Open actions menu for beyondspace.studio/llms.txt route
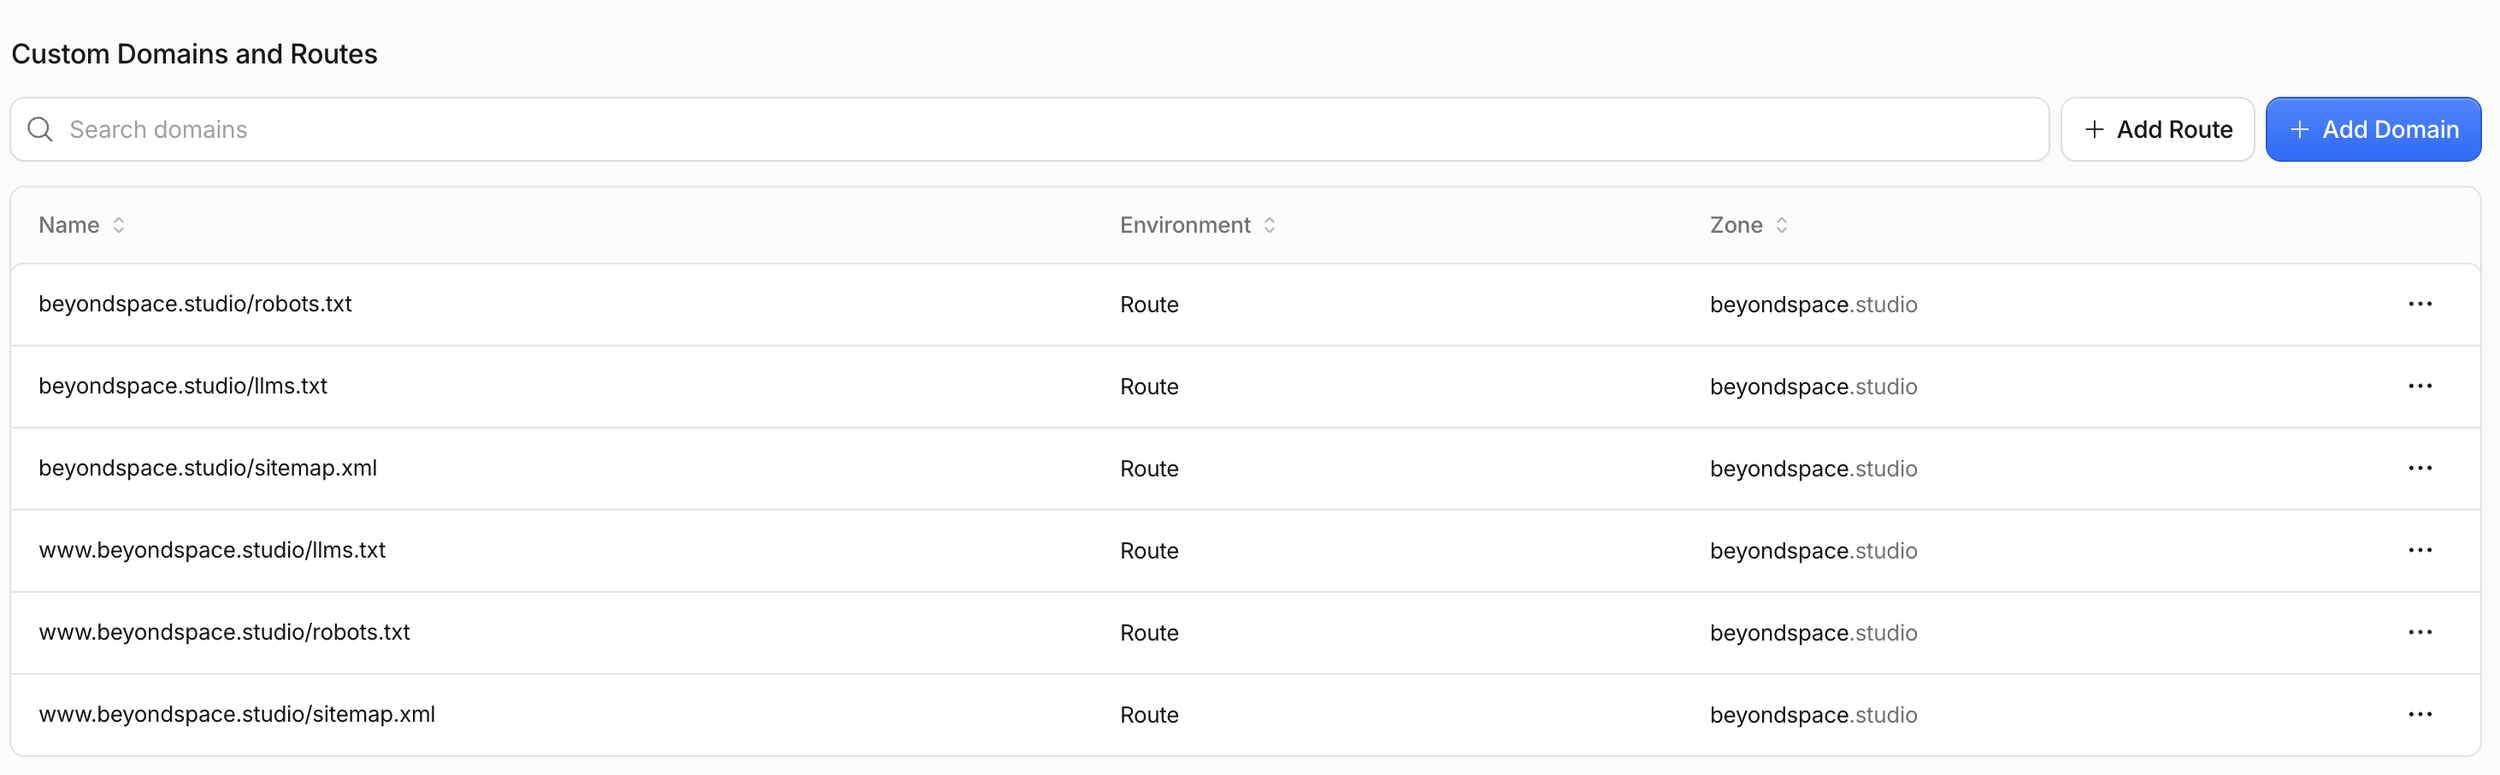Screen dimensions: 2500x775 [2420, 386]
